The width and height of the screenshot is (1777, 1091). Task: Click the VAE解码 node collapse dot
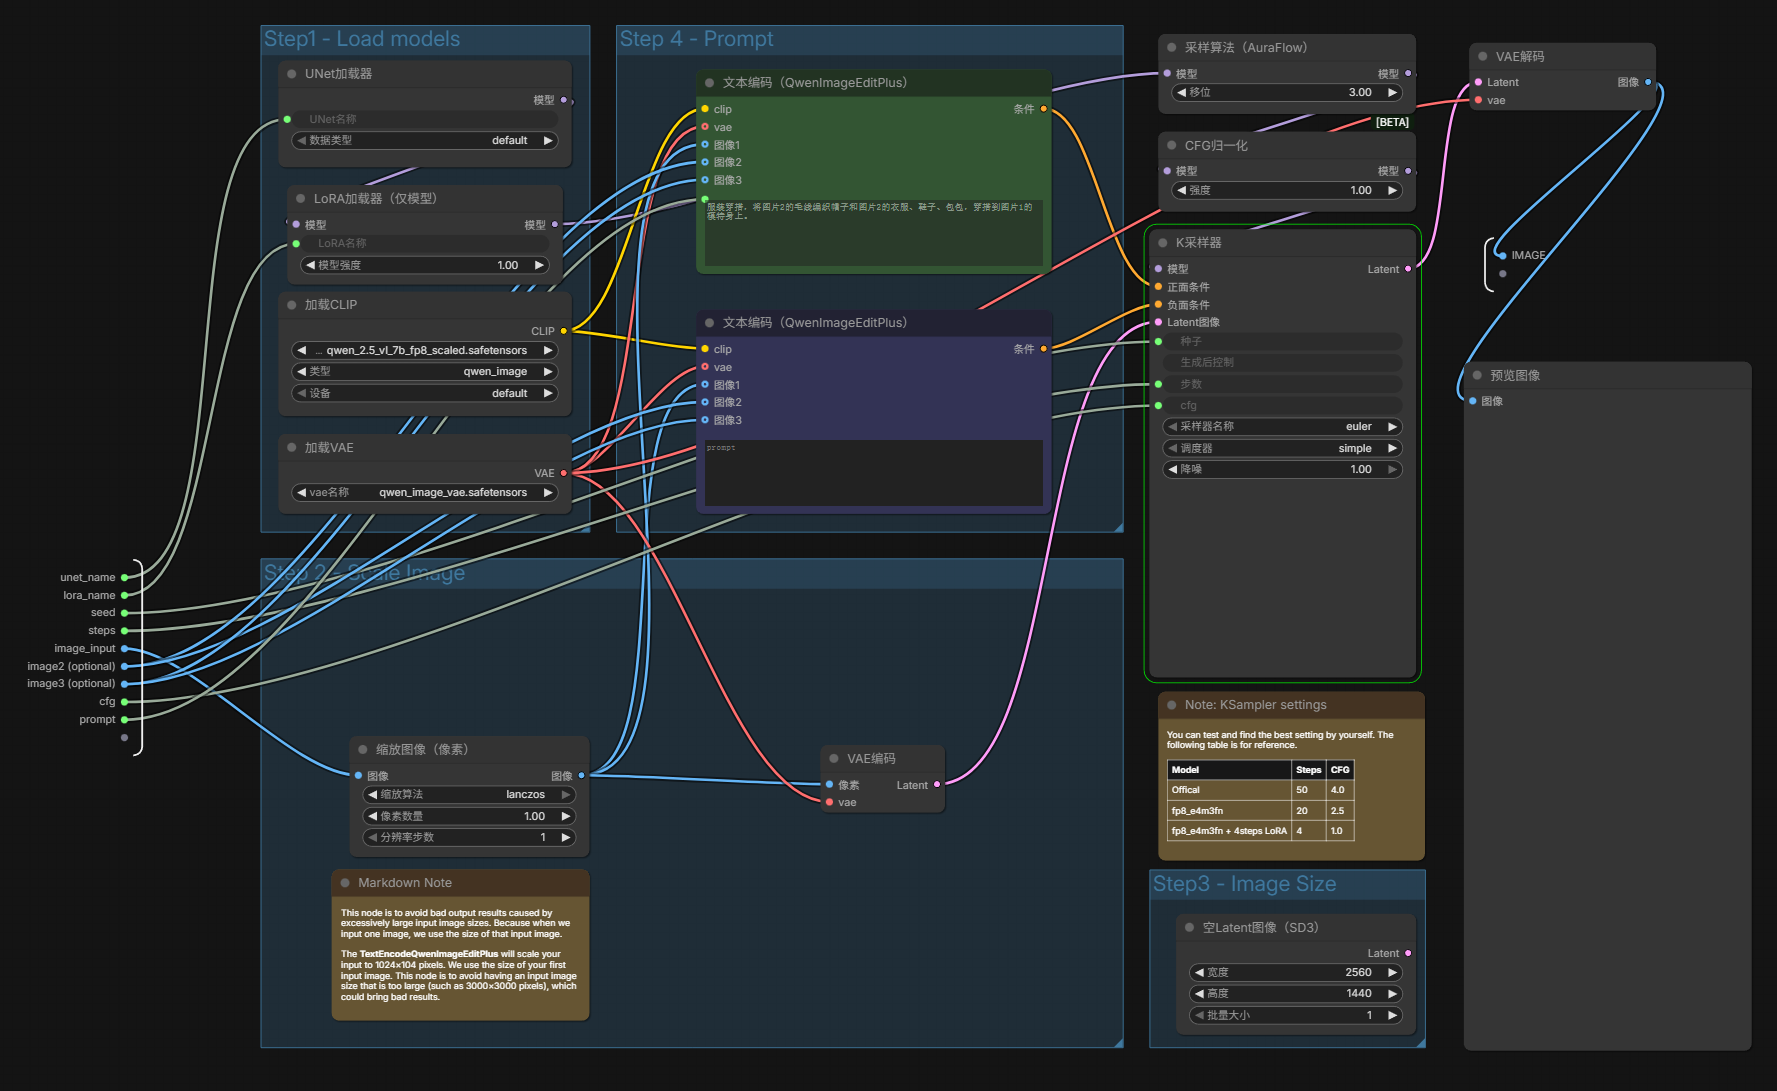[x=1483, y=57]
